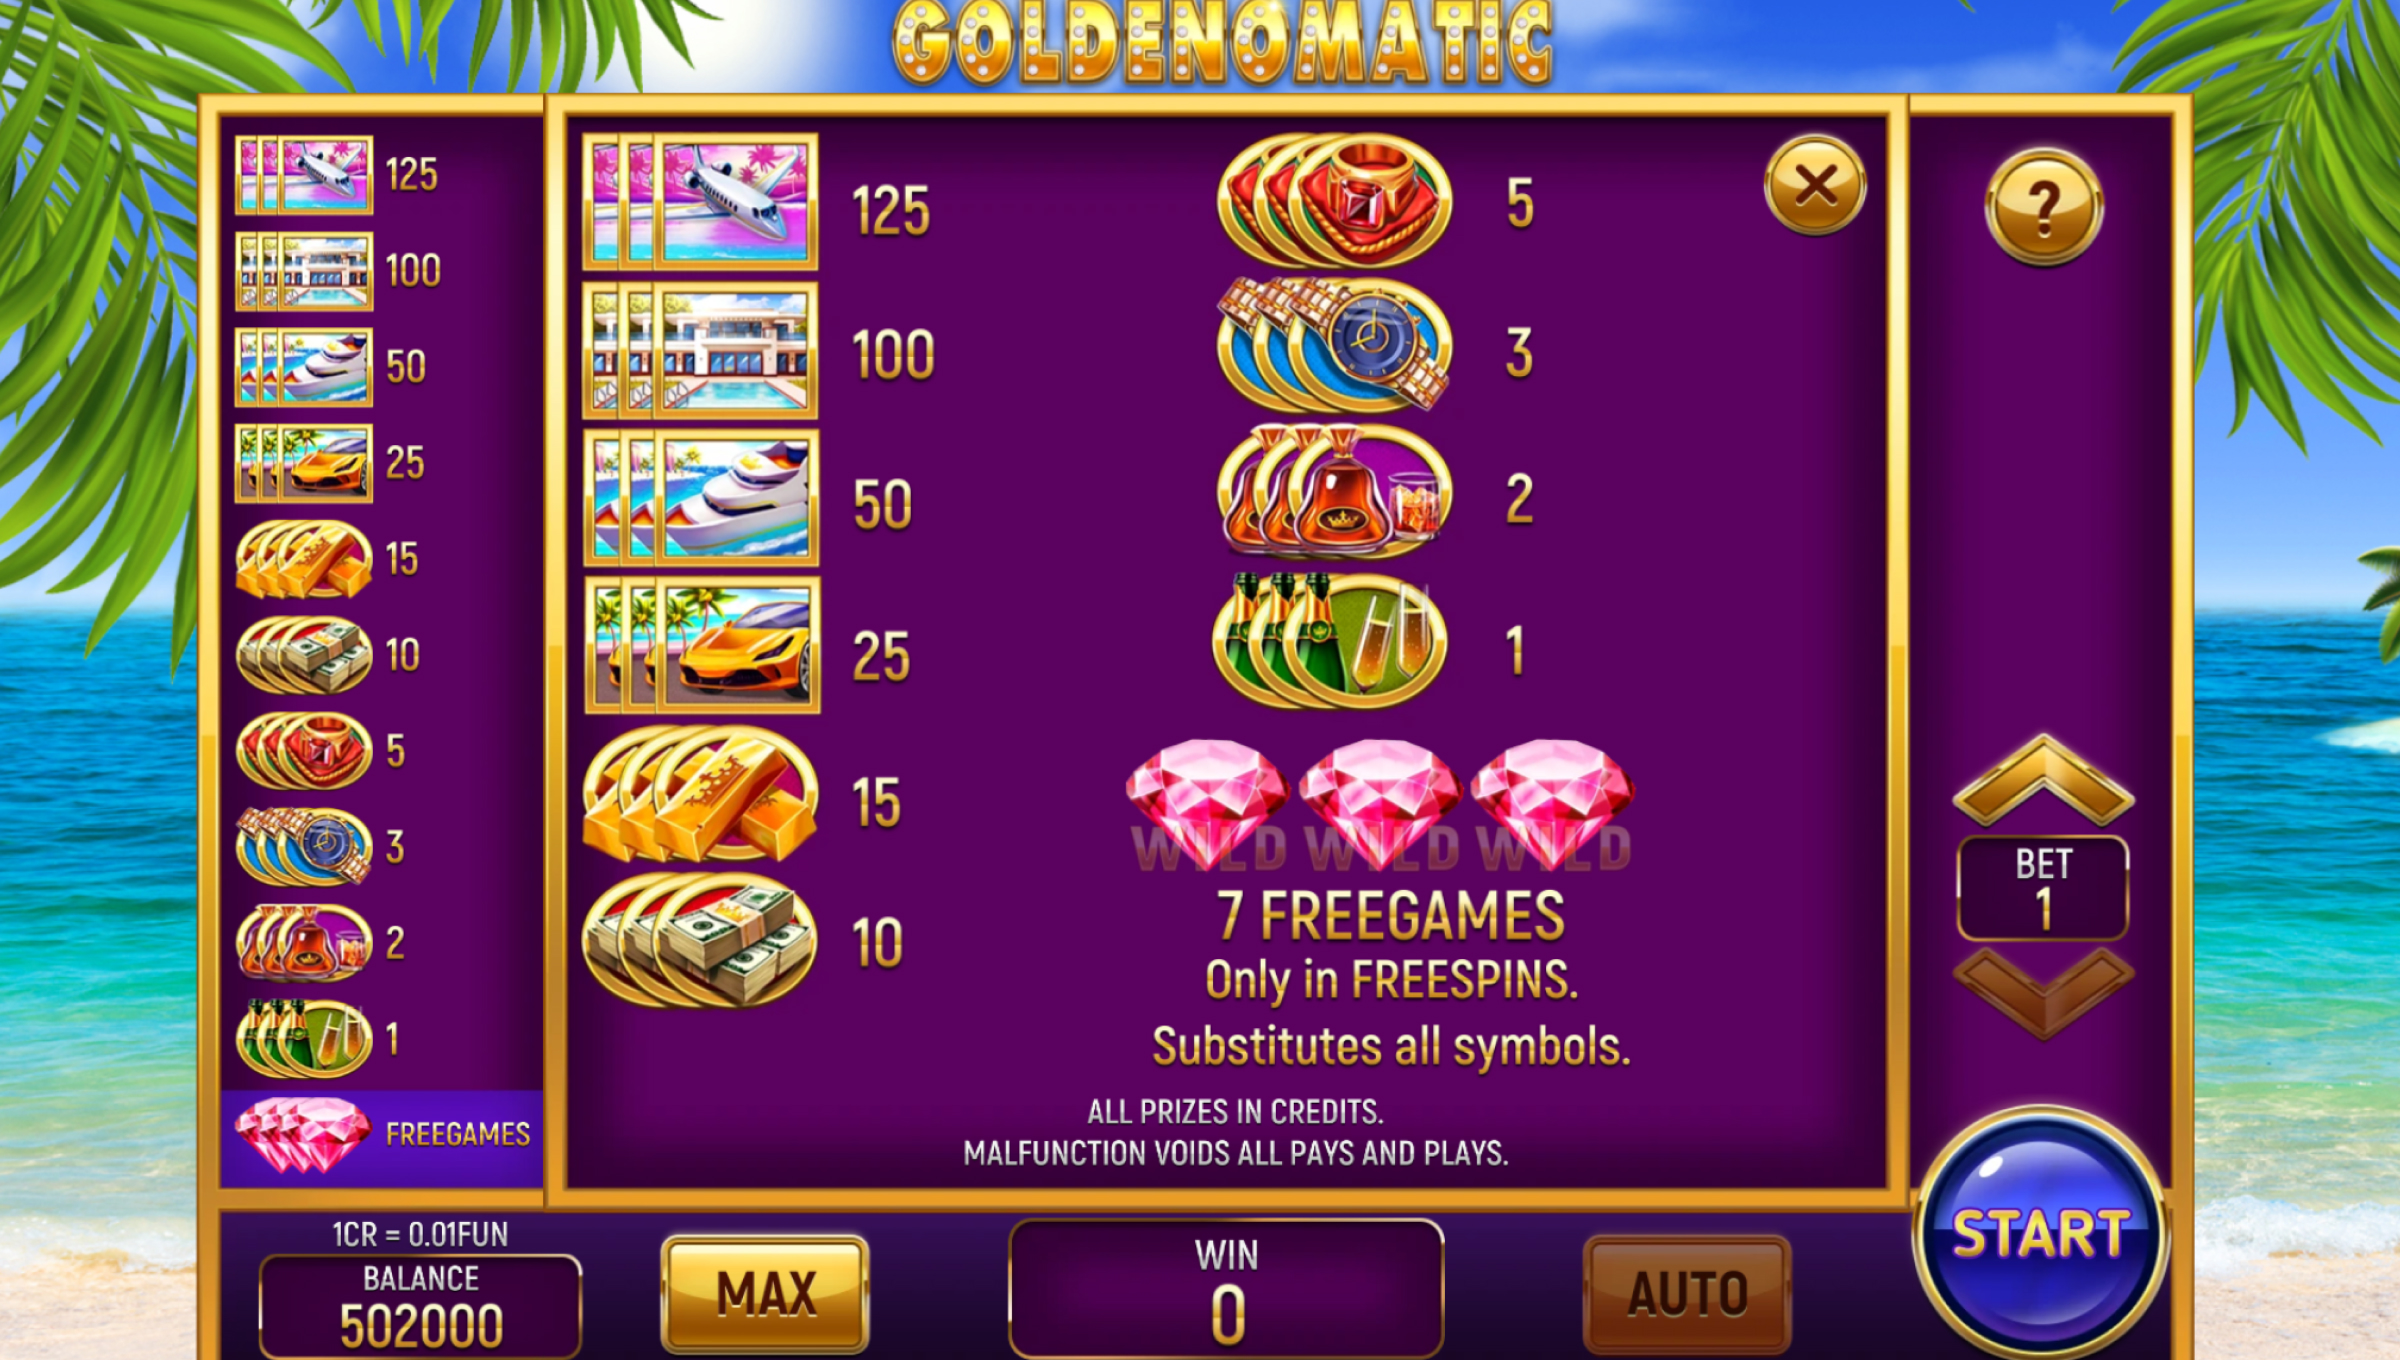Increase the bet with the up chevron
Screen dimensions: 2400x1360
2043,780
